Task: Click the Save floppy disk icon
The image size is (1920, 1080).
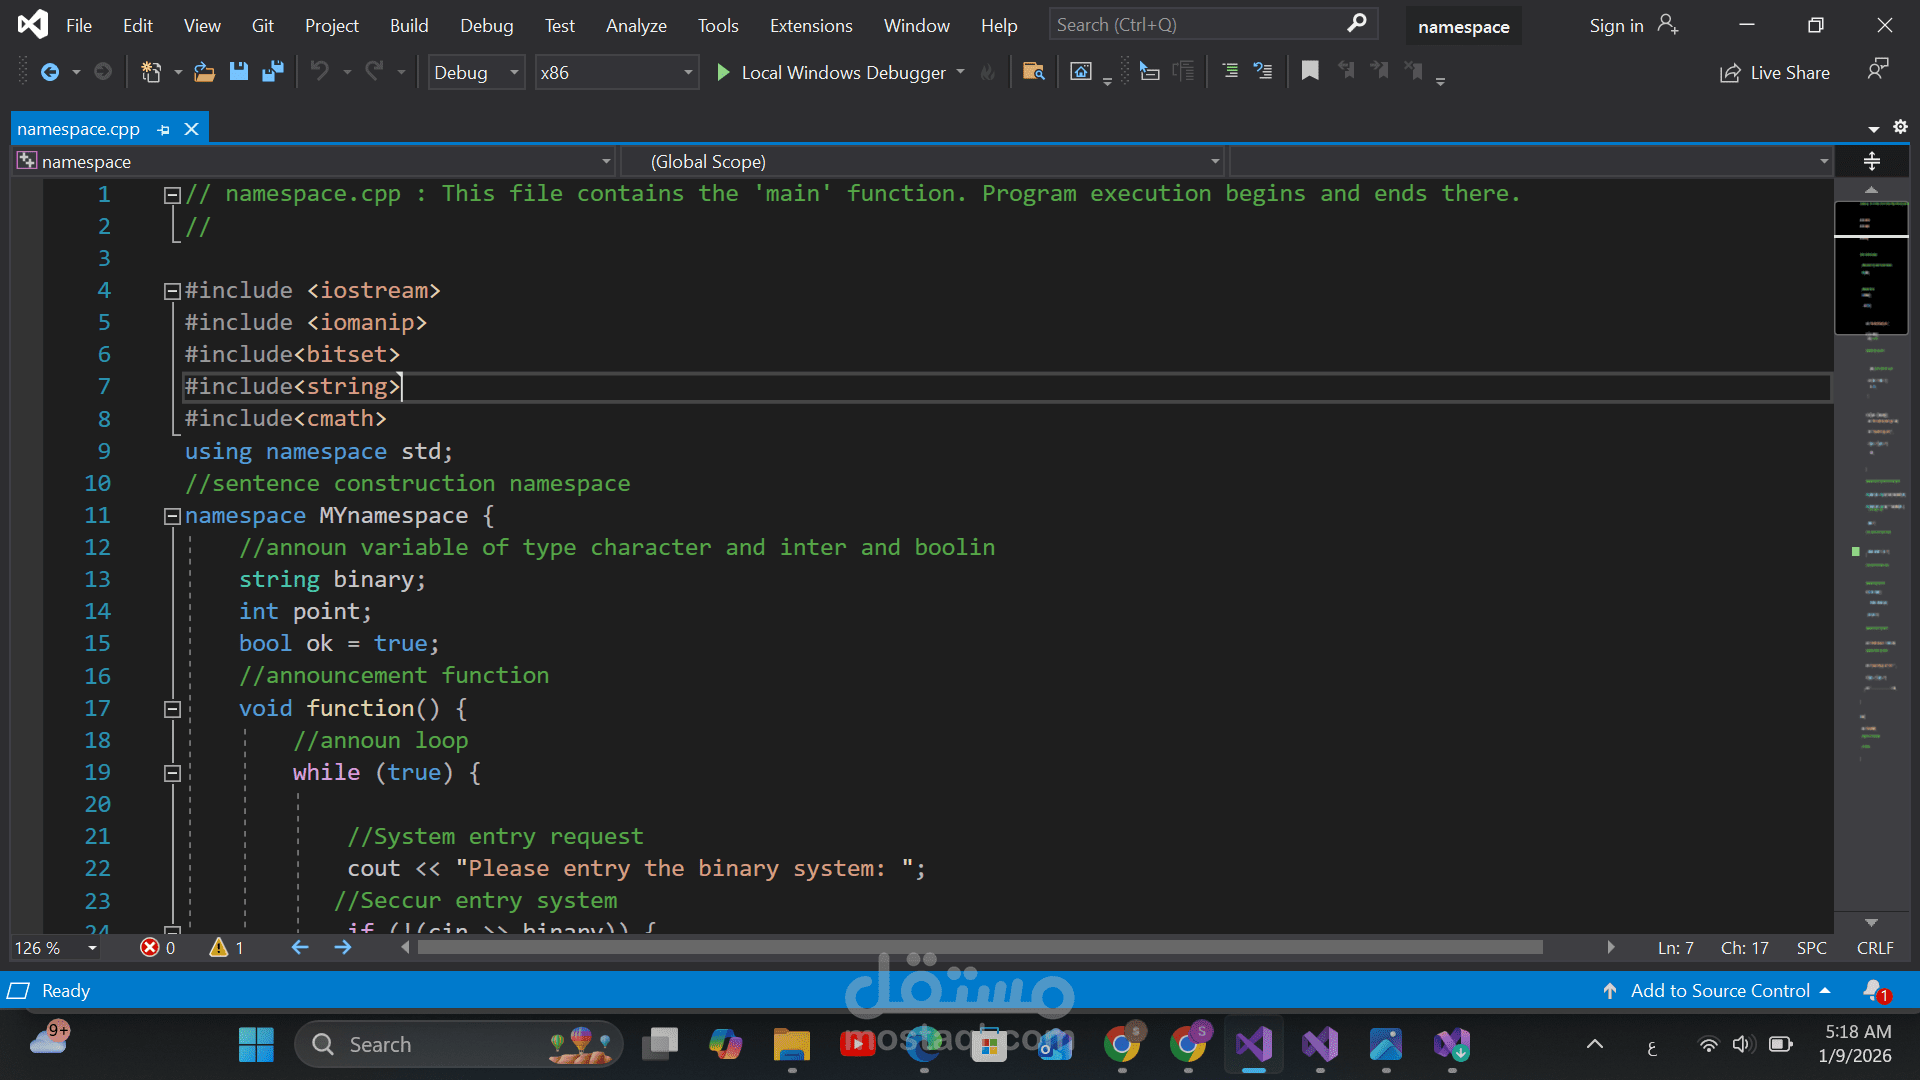Action: (x=238, y=72)
